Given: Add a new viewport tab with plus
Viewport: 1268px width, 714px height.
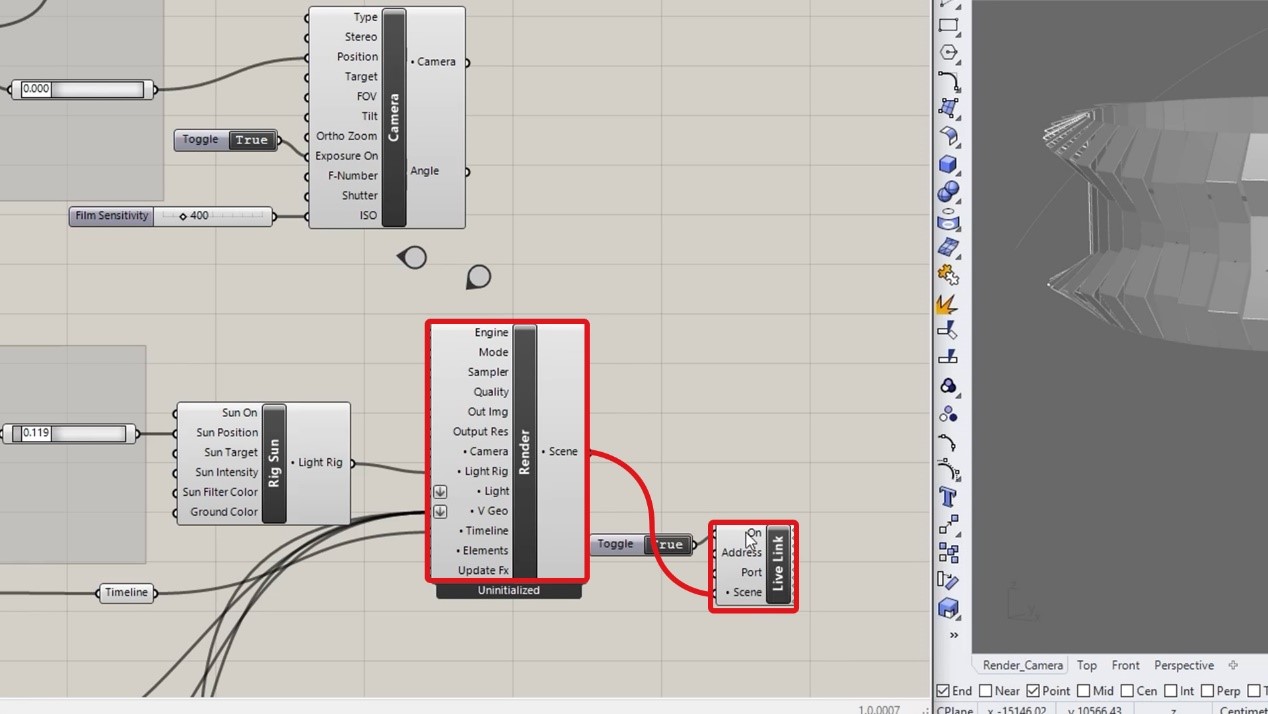Looking at the screenshot, I should 1233,665.
